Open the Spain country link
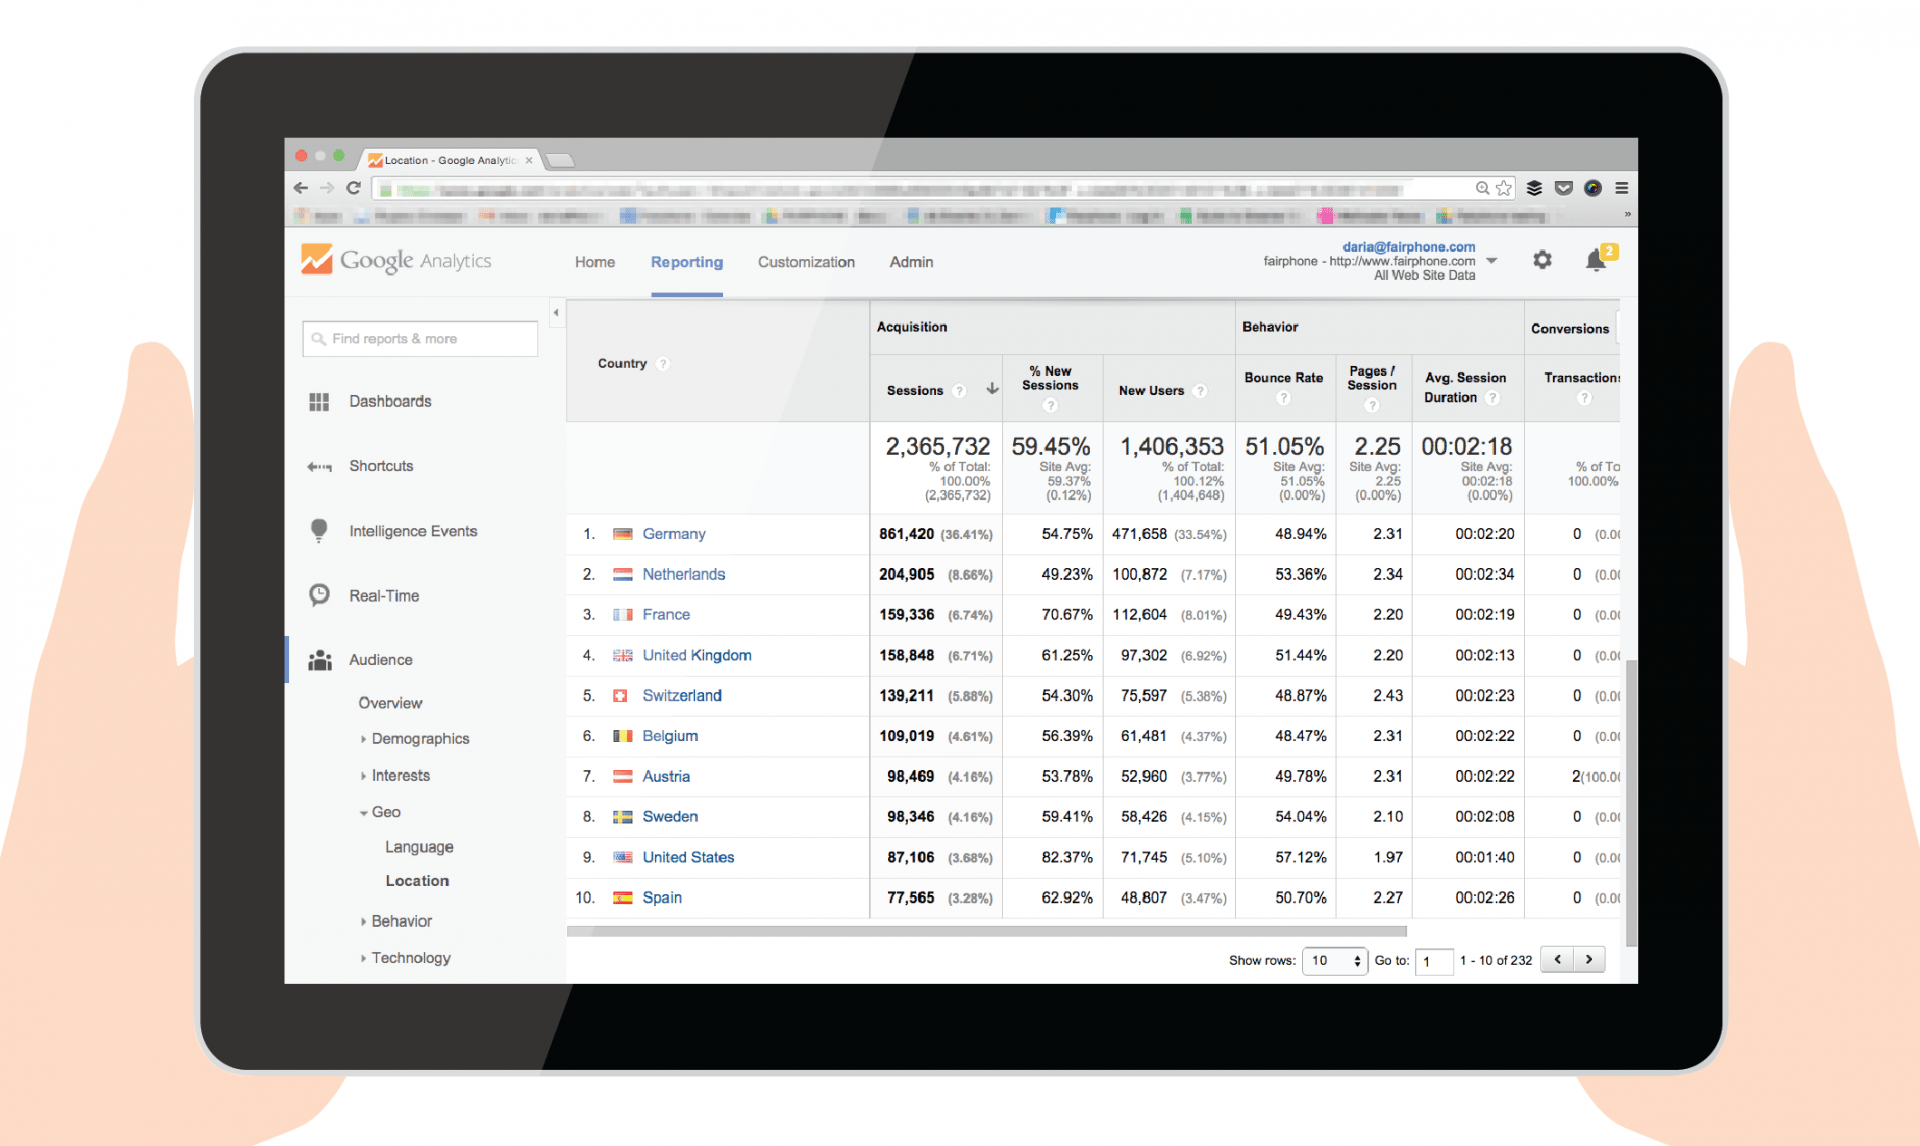Viewport: 1920px width, 1146px height. pos(662,897)
